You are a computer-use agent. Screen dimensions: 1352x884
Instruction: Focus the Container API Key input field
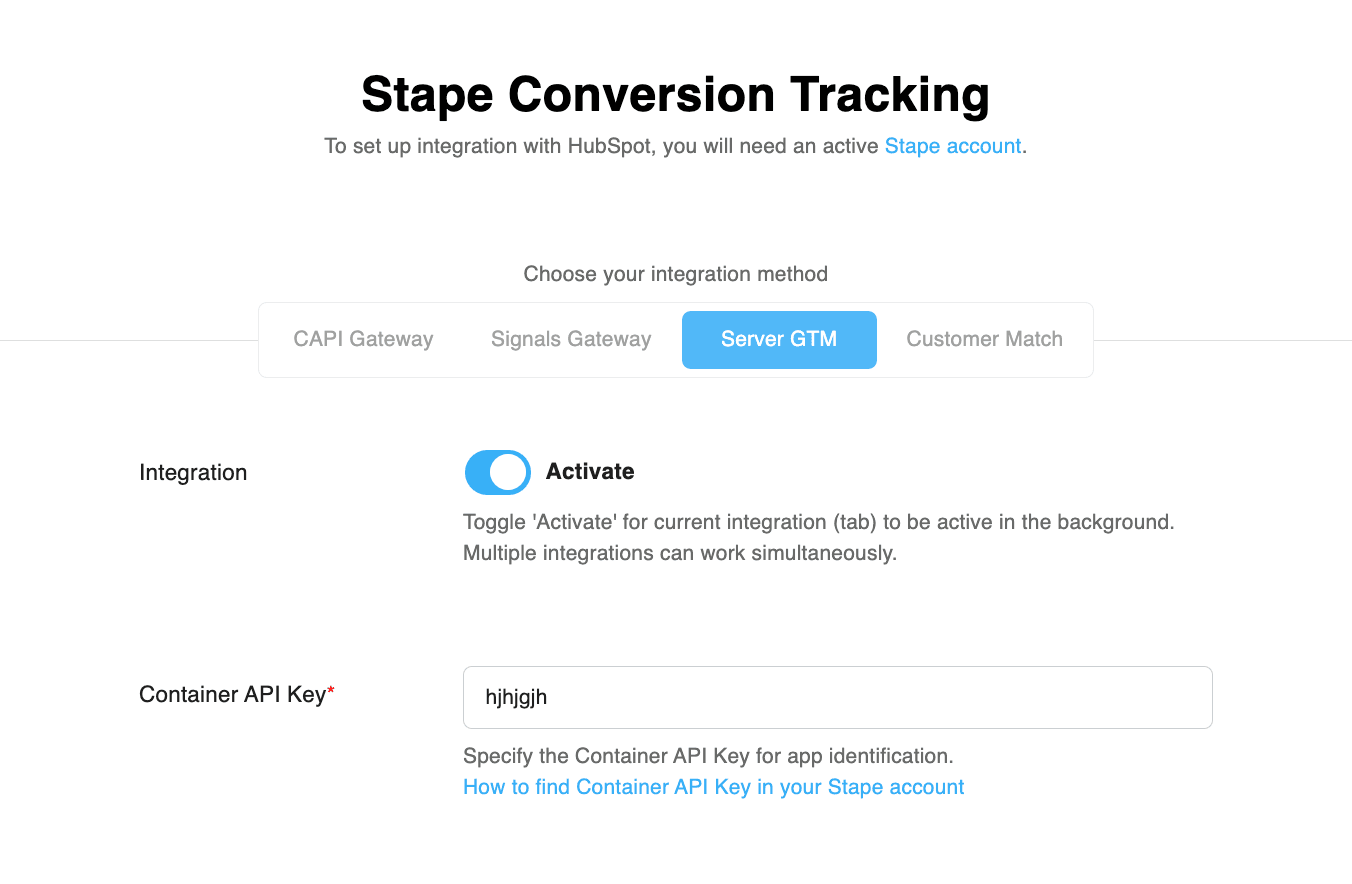[837, 697]
